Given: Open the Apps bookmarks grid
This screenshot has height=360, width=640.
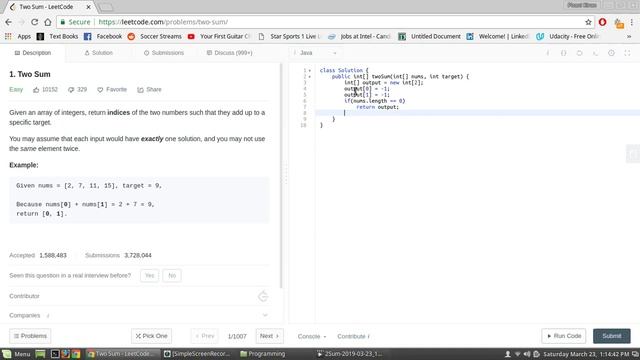Looking at the screenshot, I should coord(18,36).
